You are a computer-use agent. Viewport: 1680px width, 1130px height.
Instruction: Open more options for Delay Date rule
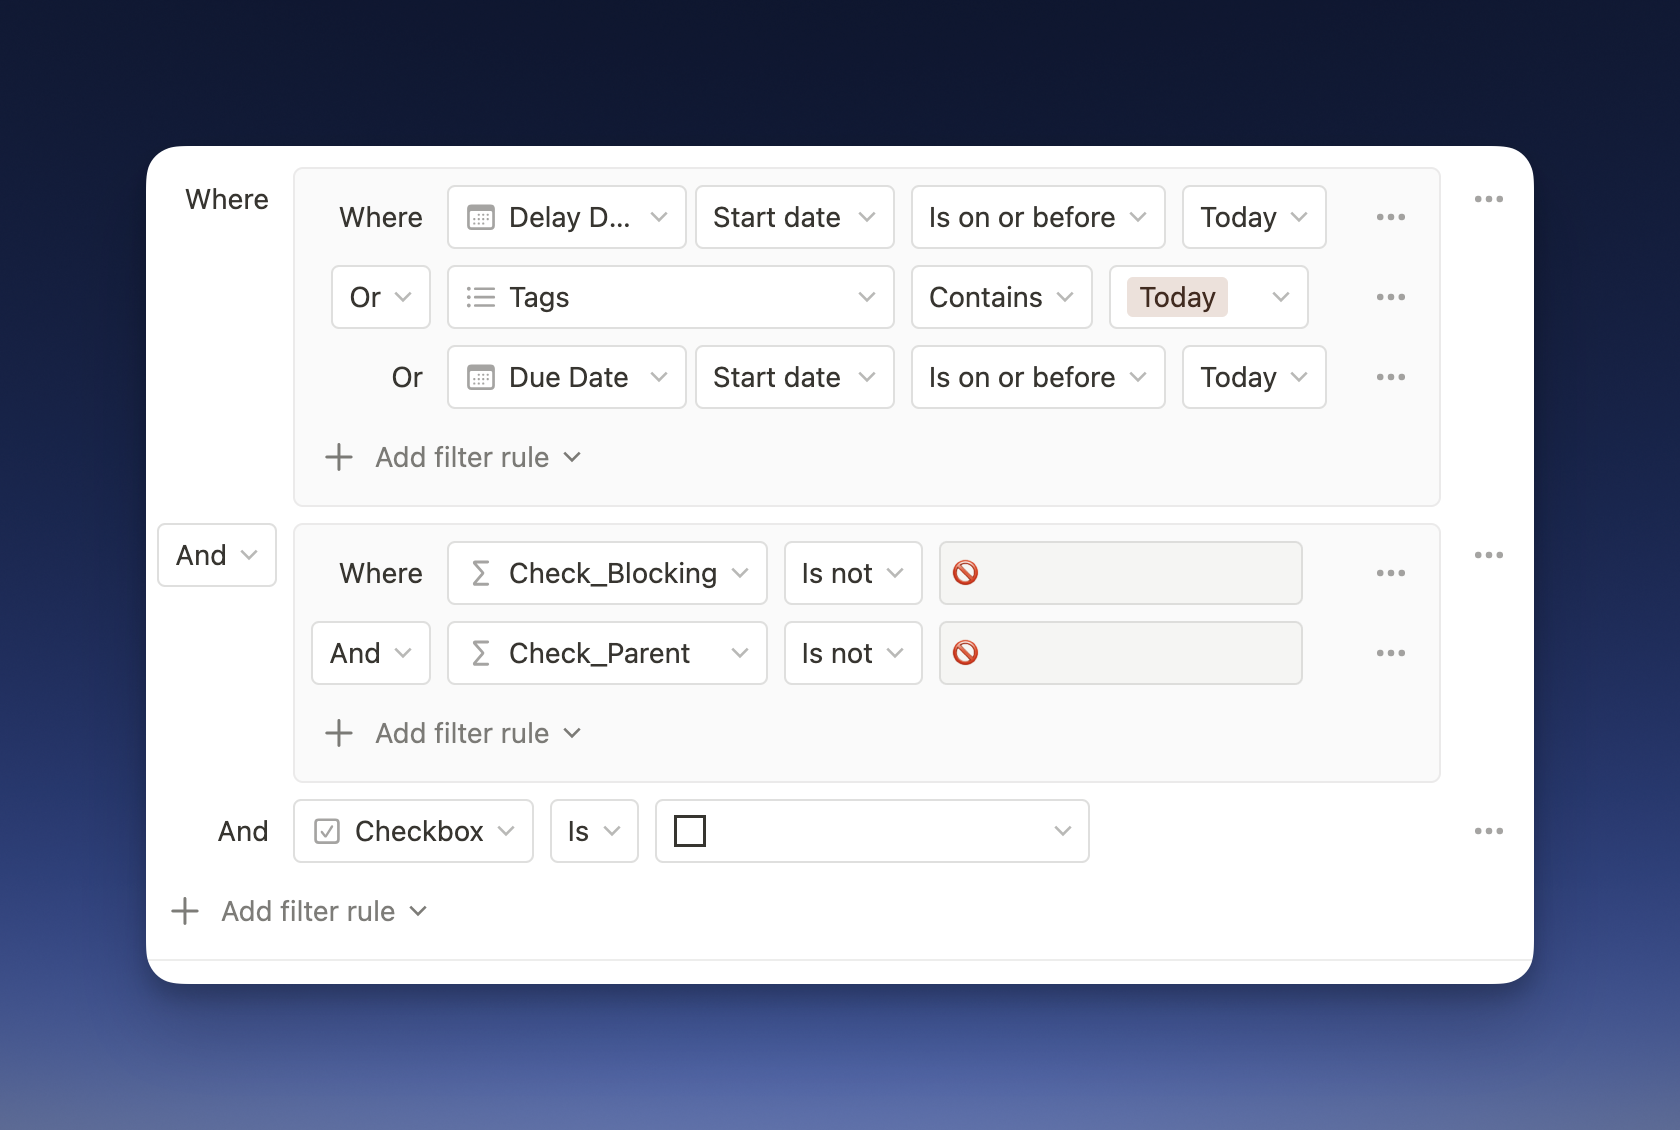tap(1390, 217)
